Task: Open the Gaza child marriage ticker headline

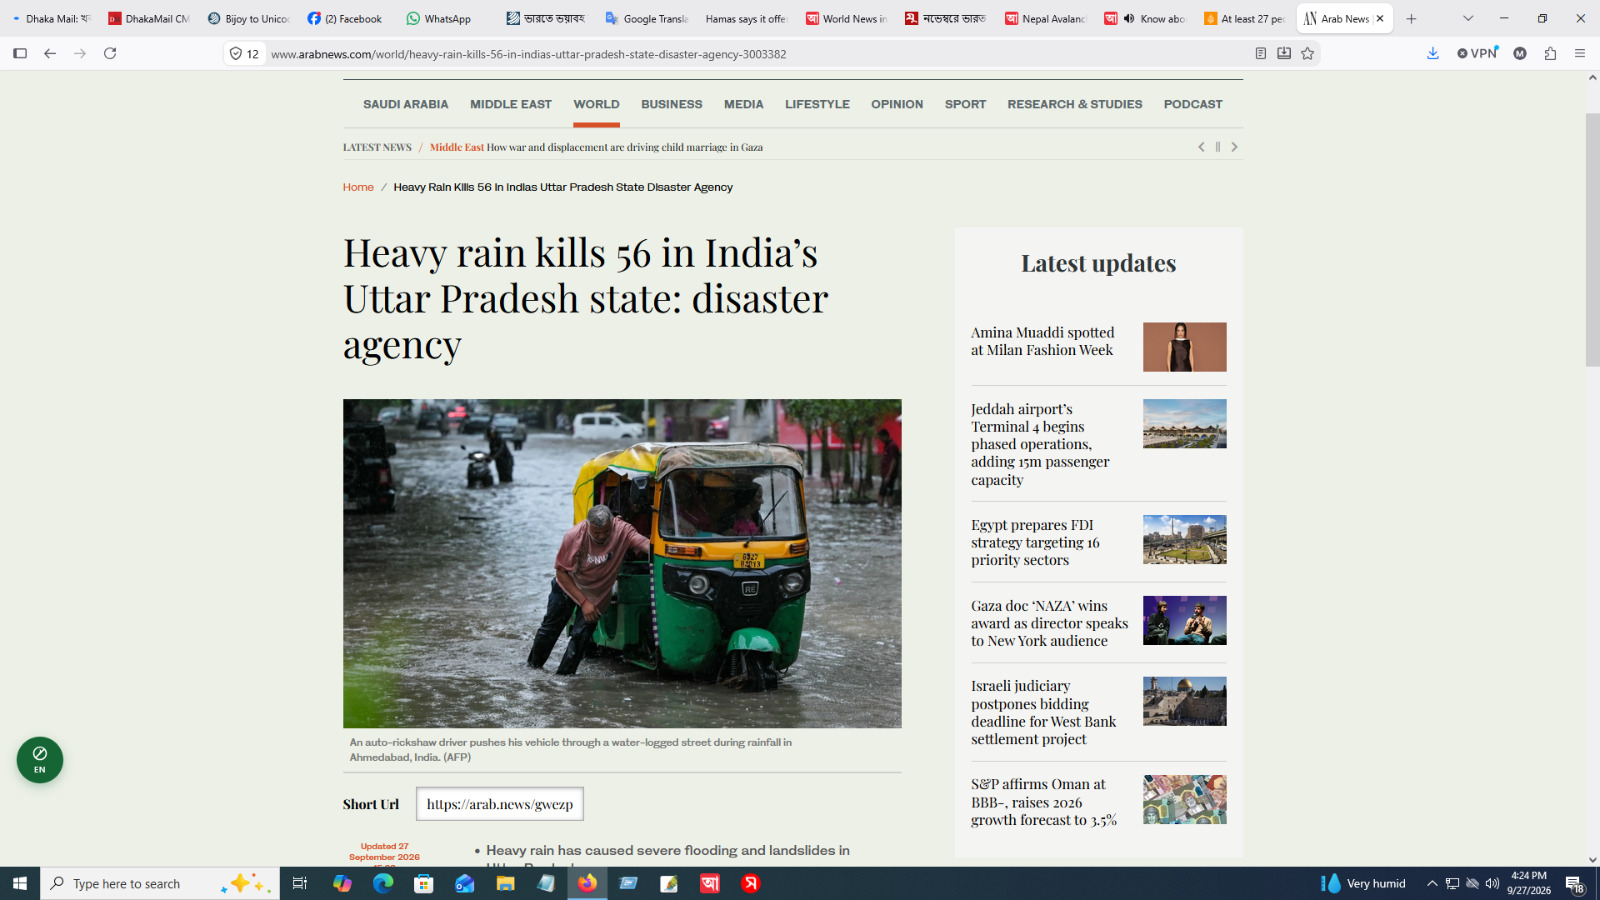Action: tap(625, 147)
